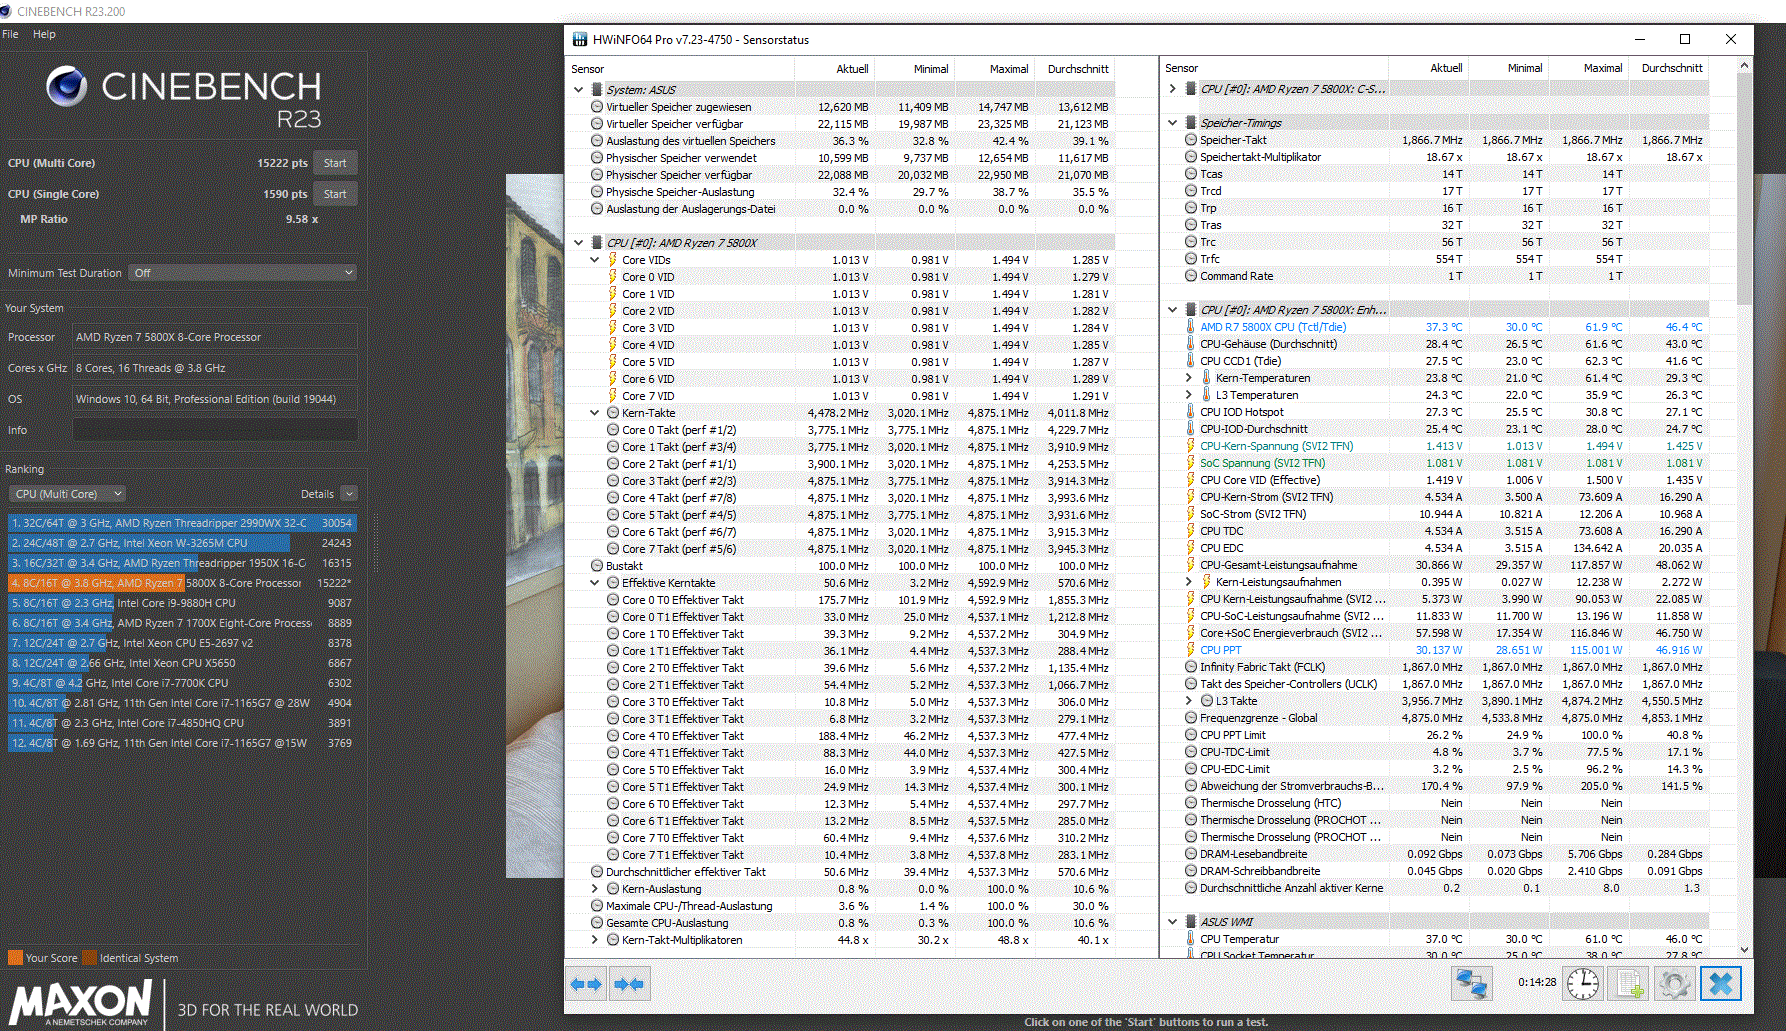This screenshot has height=1031, width=1786.
Task: Click the chip icon beside Speicher-Timings
Action: (1191, 122)
